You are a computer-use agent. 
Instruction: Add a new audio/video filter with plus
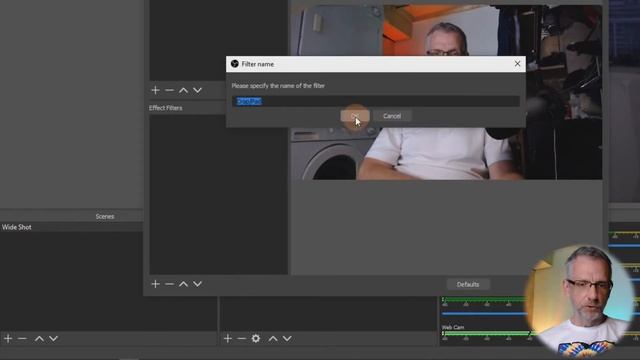tap(155, 90)
